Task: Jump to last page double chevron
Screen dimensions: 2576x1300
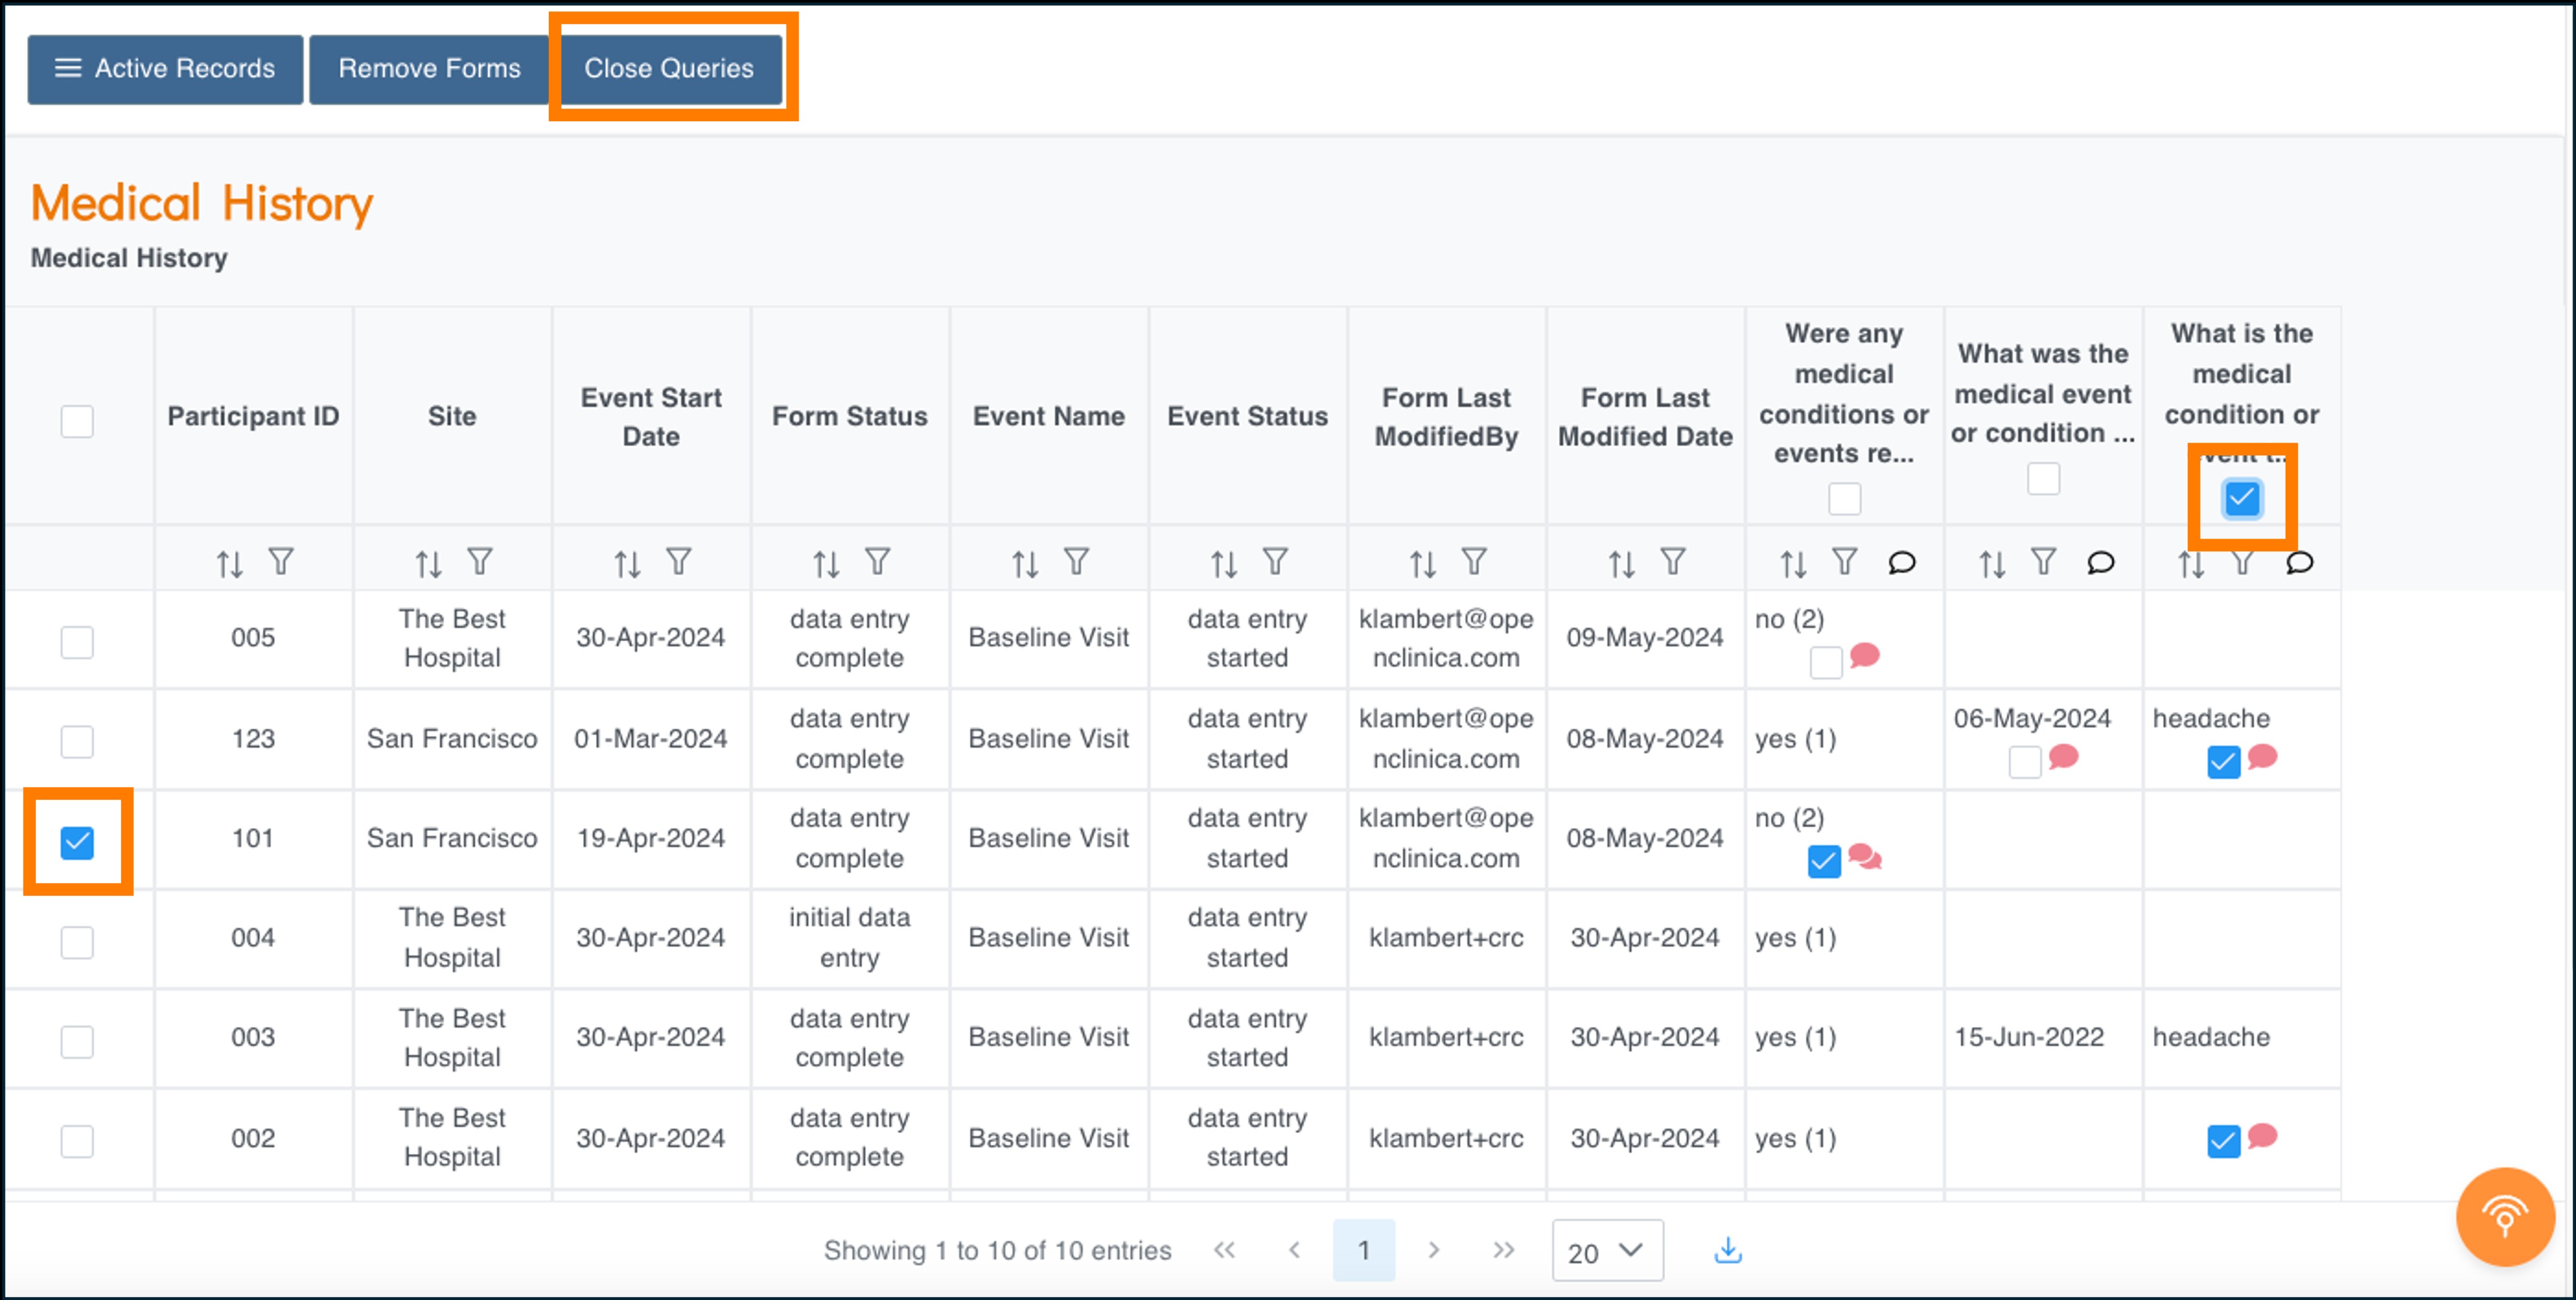Action: tap(1503, 1250)
